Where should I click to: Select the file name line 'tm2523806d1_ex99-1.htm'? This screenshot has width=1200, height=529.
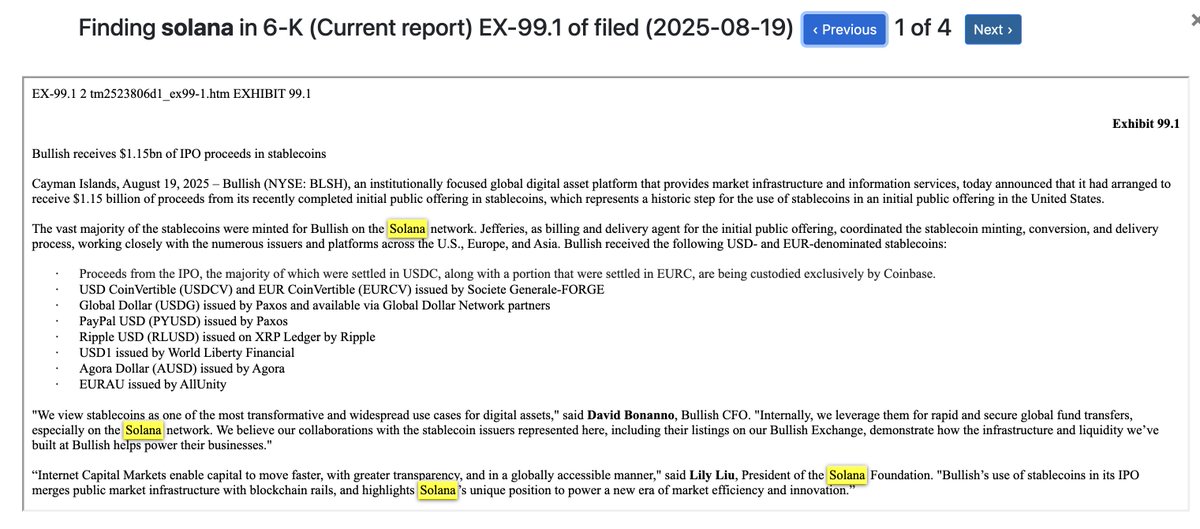[x=172, y=94]
